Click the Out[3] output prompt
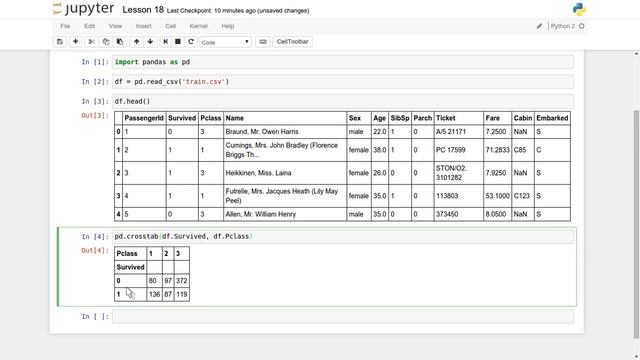Image resolution: width=640 pixels, height=360 pixels. [95, 116]
